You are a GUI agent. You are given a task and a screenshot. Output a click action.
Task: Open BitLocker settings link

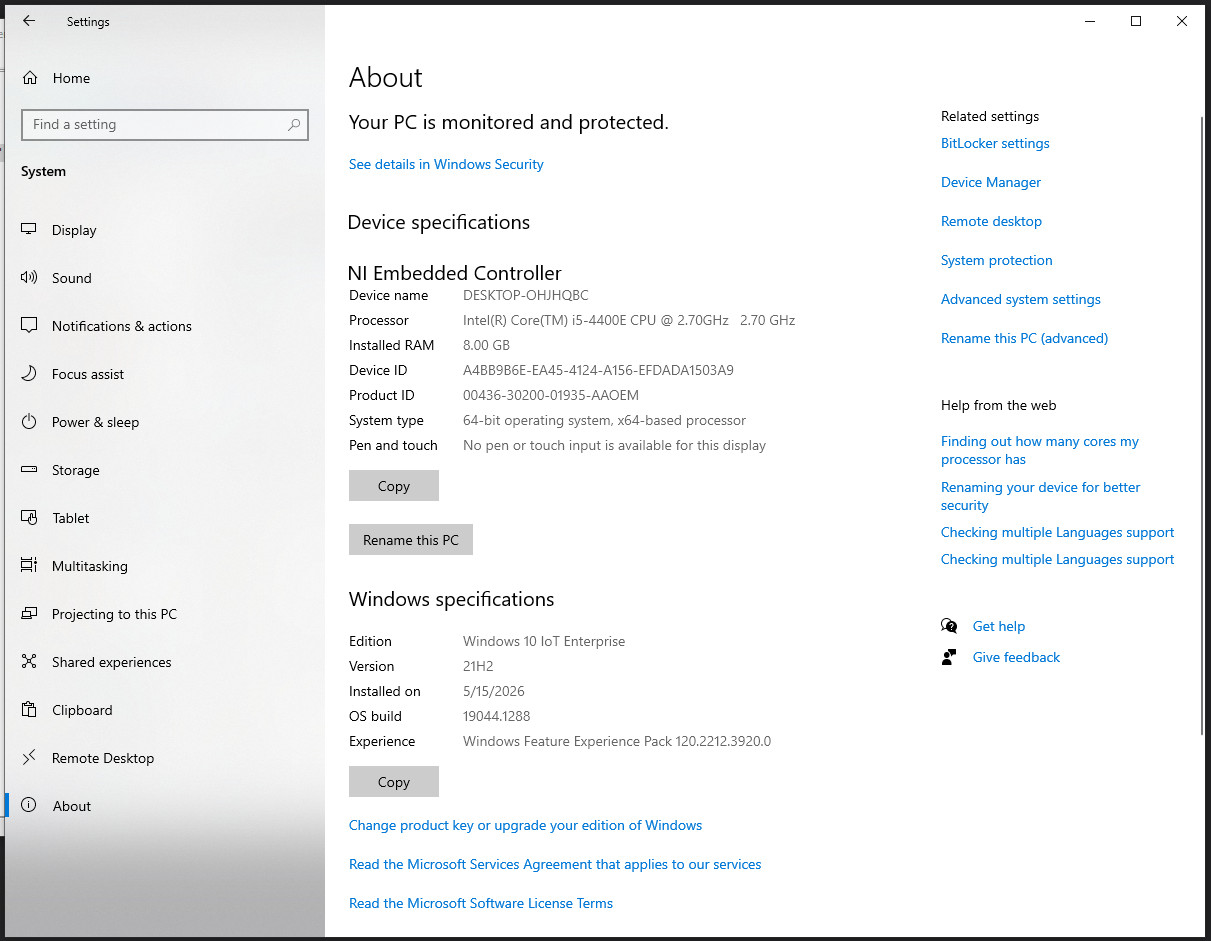click(995, 143)
